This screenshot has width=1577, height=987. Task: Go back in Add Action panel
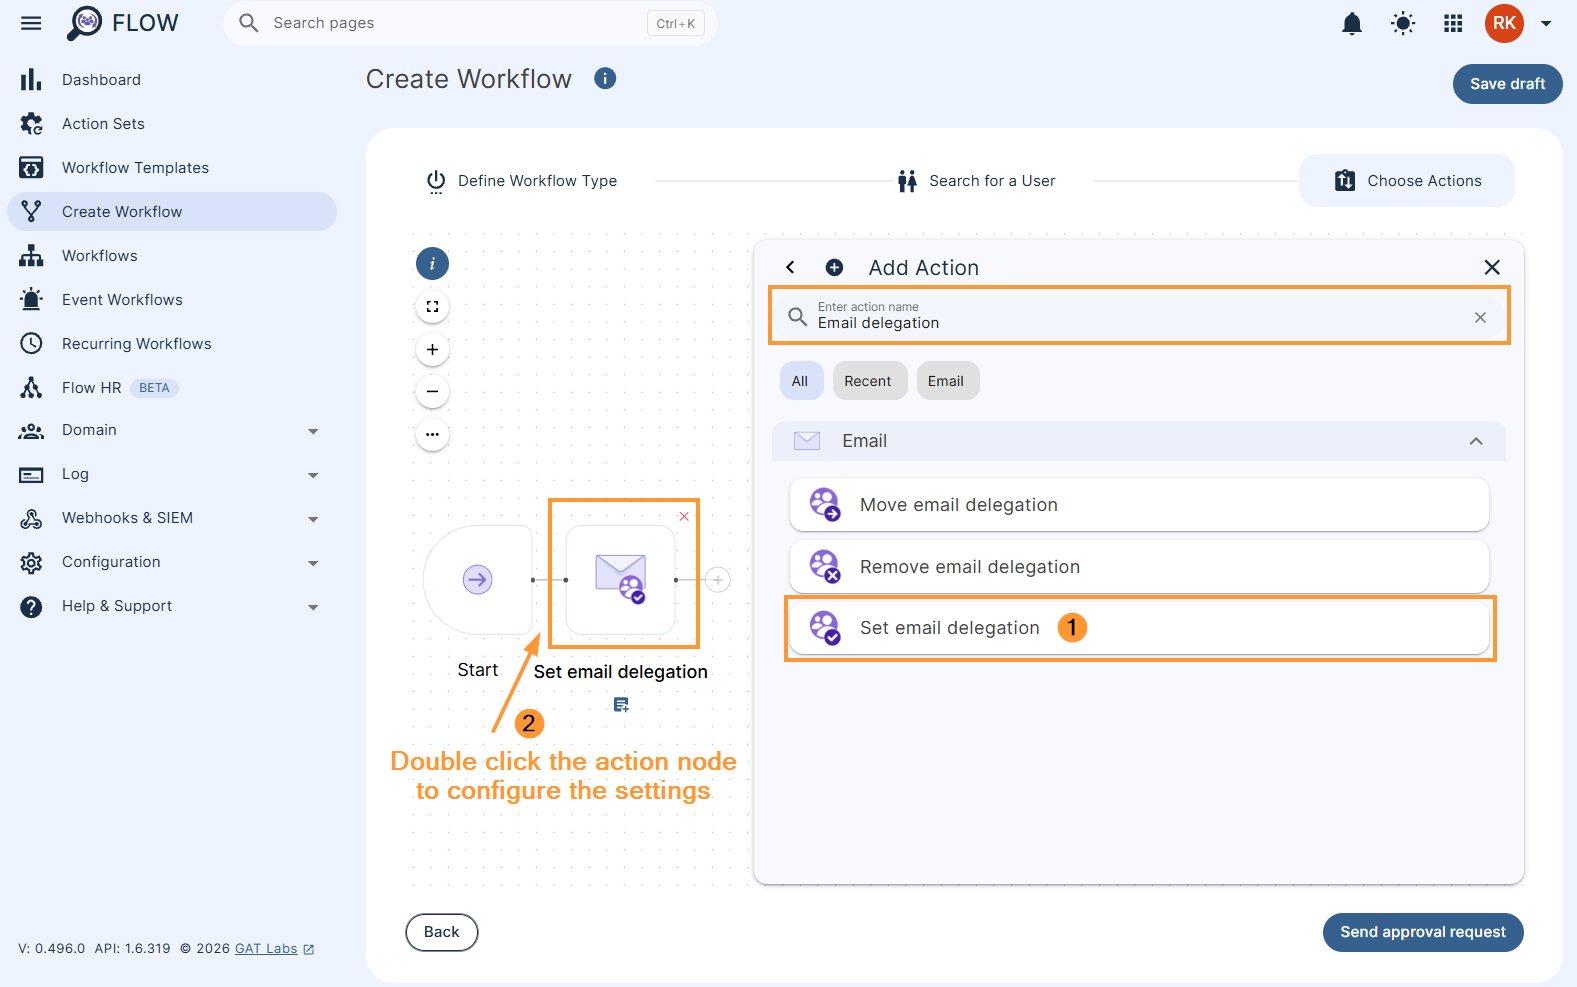click(x=790, y=267)
